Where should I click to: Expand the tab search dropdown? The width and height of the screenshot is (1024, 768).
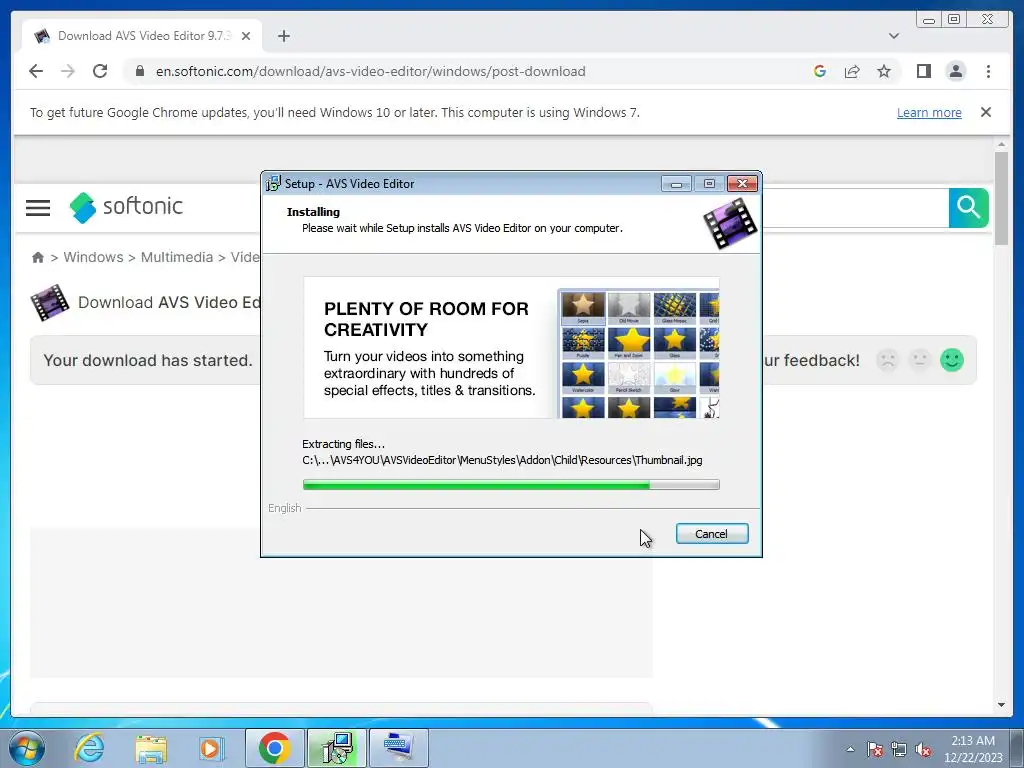(894, 36)
